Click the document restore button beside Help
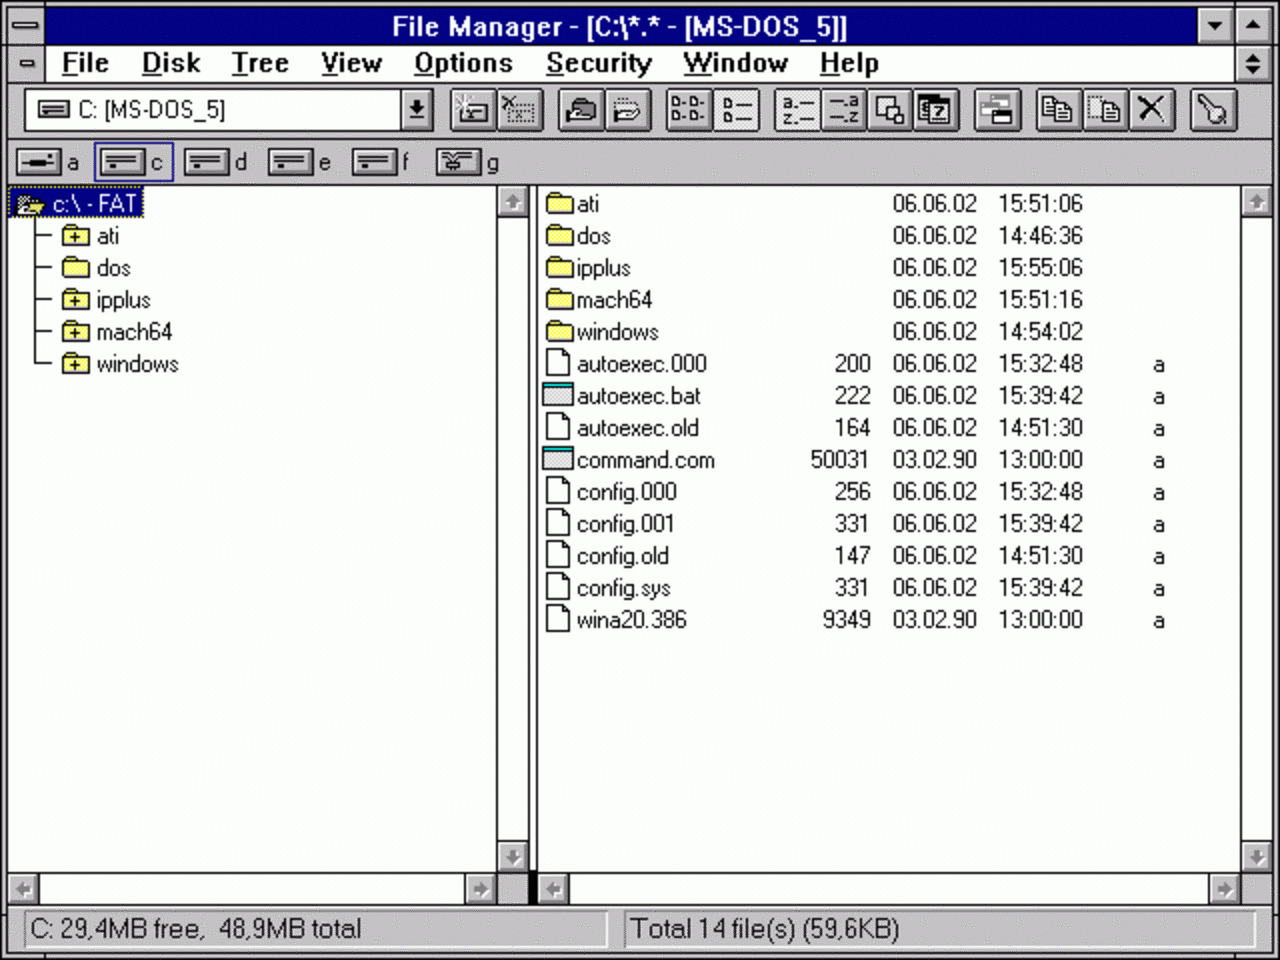The image size is (1280, 960). (1252, 64)
